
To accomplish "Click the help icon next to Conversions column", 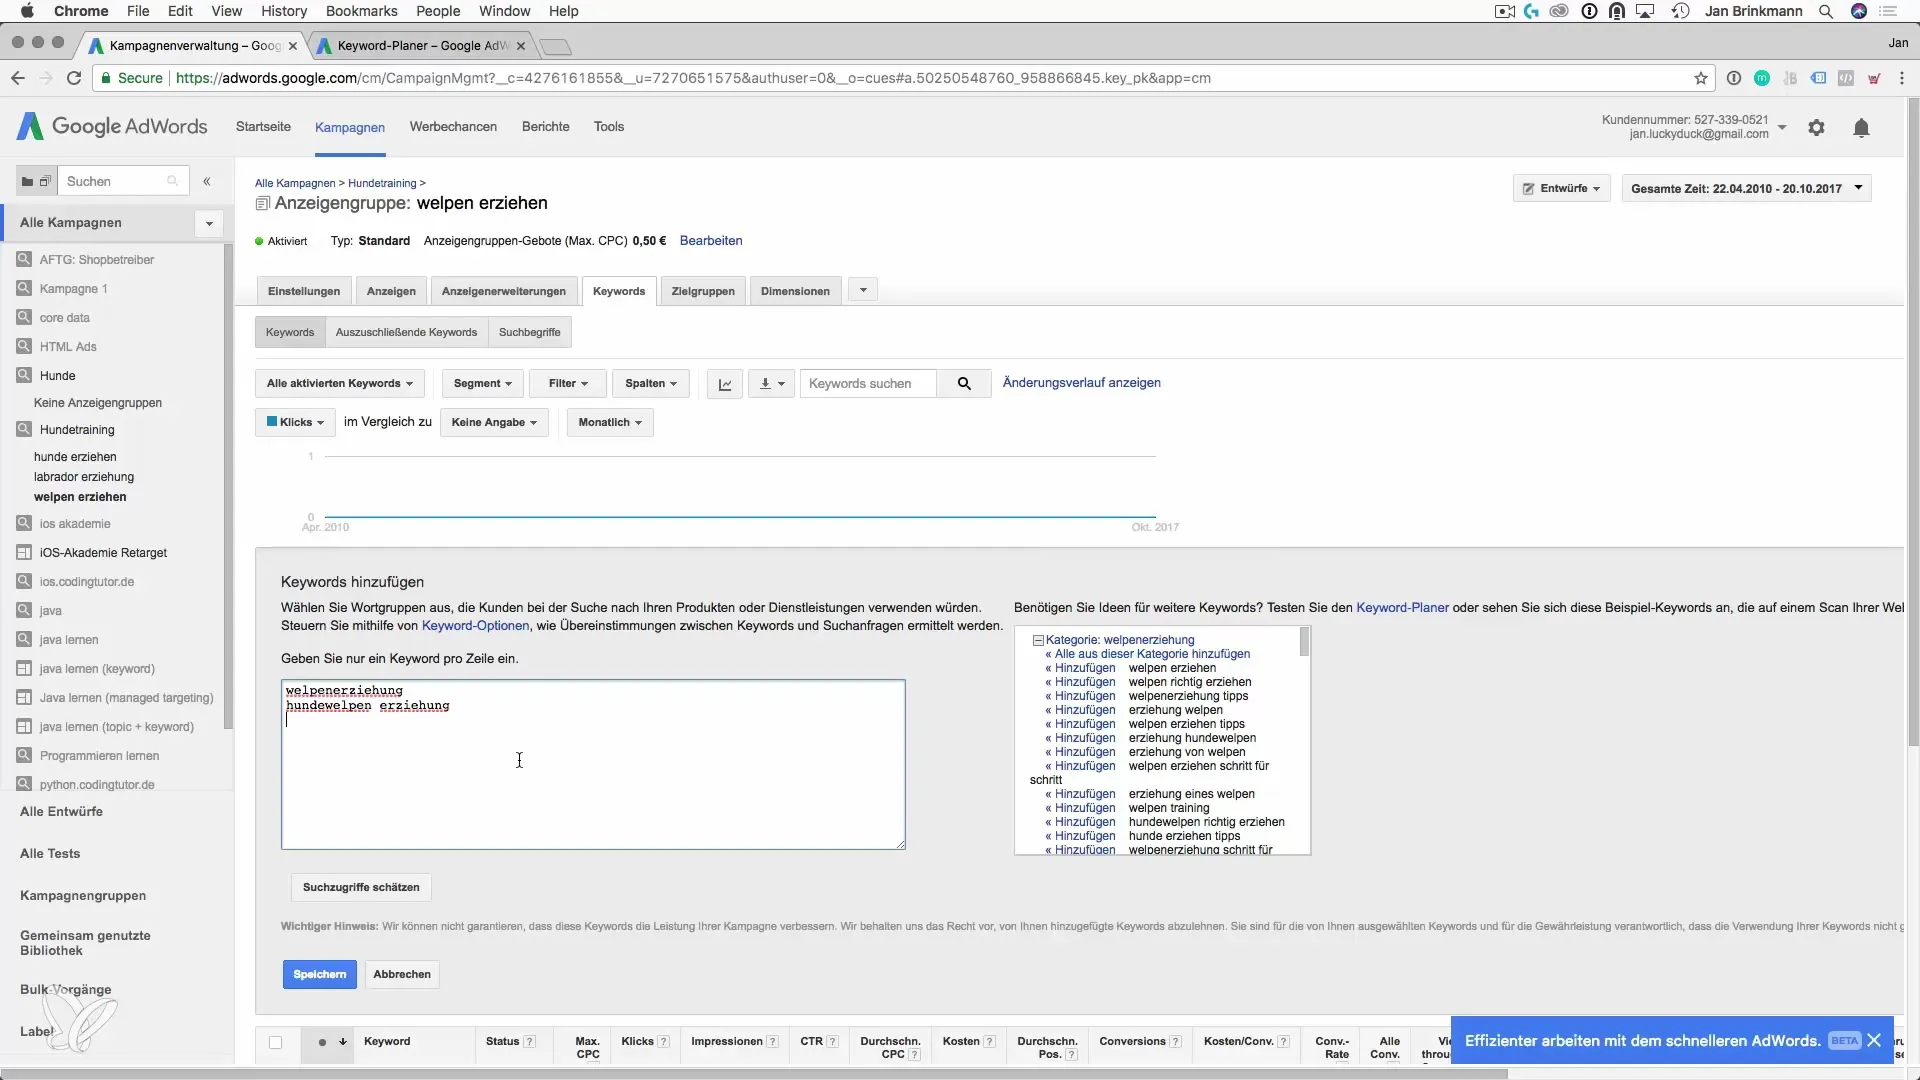I will click(x=1176, y=1041).
